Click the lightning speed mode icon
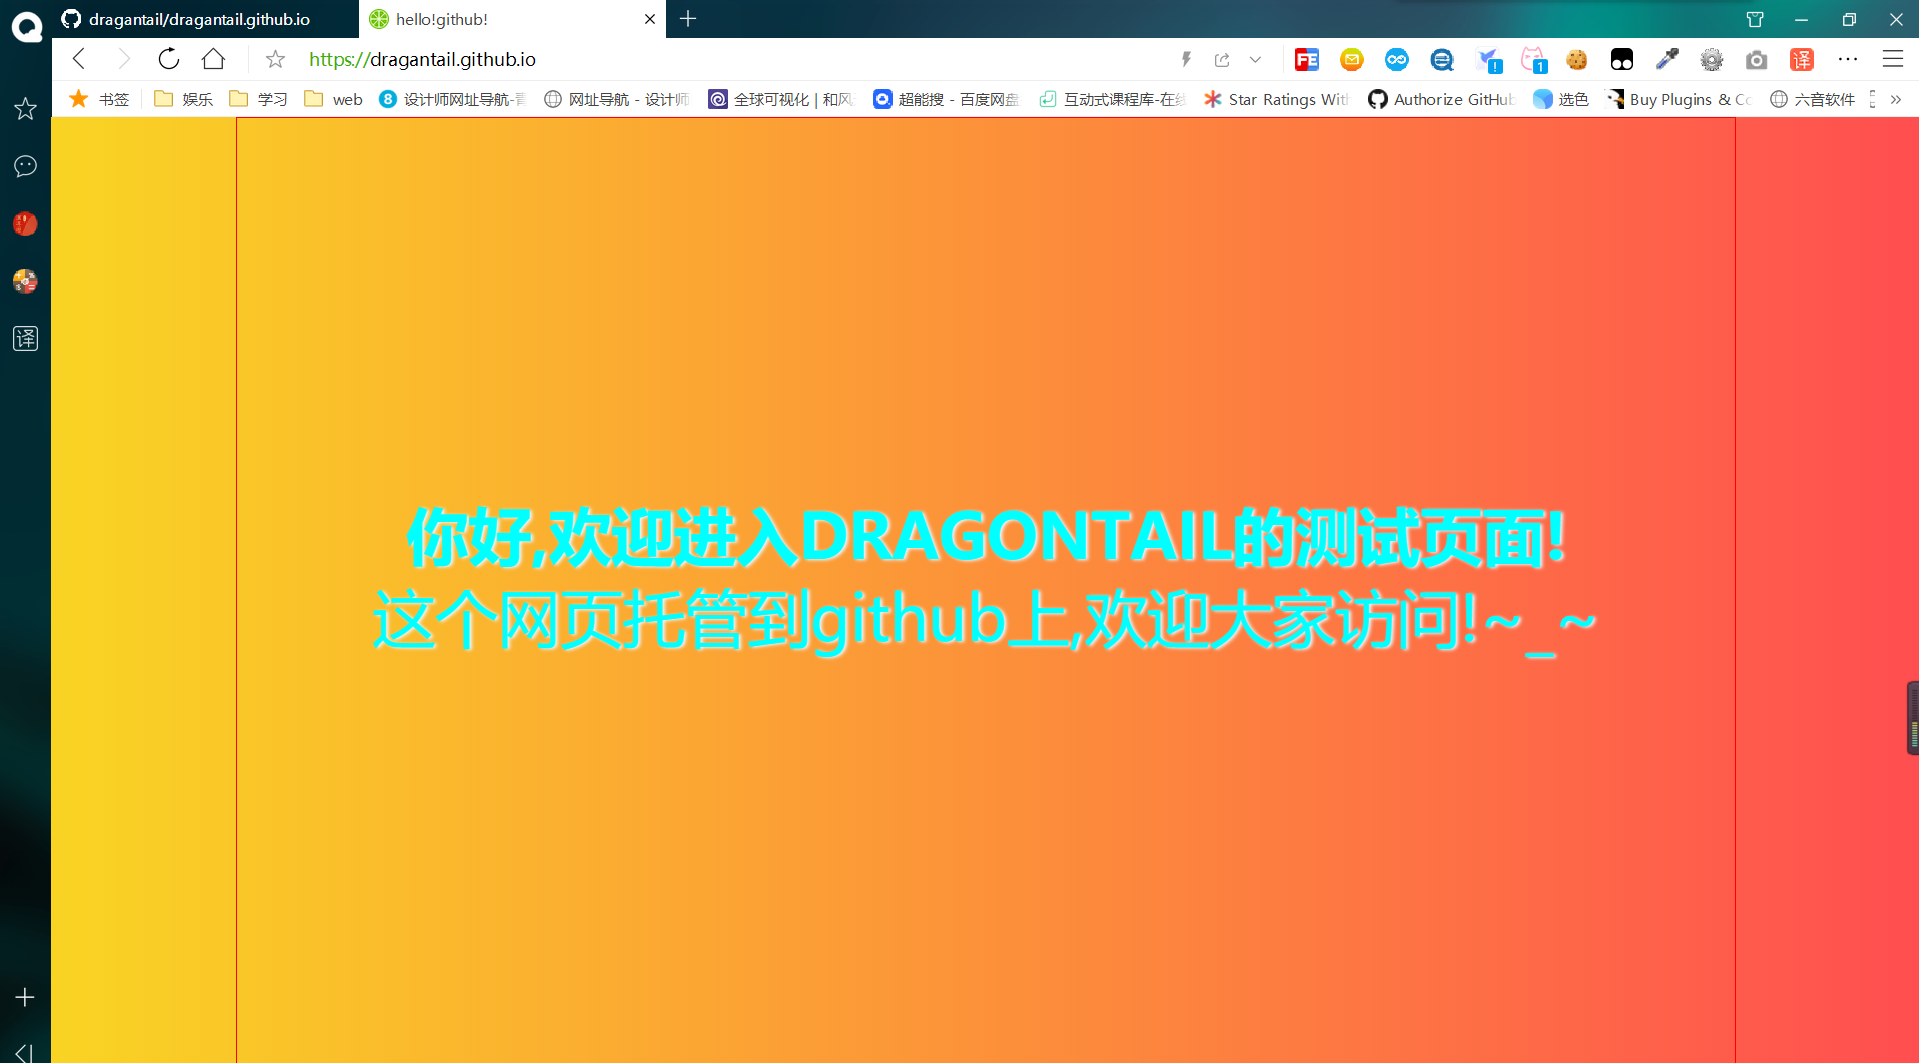This screenshot has height=1063, width=1919. point(1186,60)
